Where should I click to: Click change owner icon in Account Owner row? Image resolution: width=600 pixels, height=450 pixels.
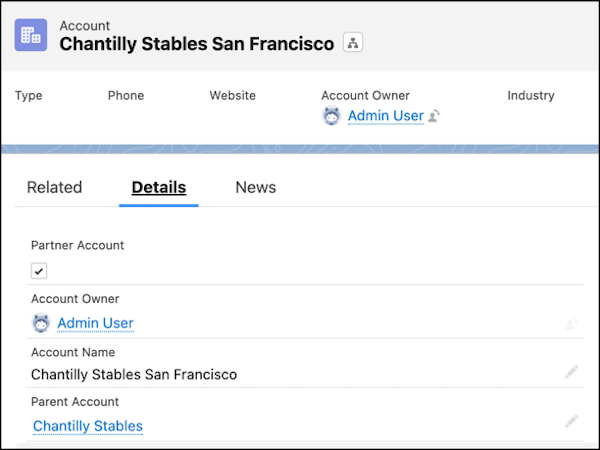pyautogui.click(x=571, y=323)
